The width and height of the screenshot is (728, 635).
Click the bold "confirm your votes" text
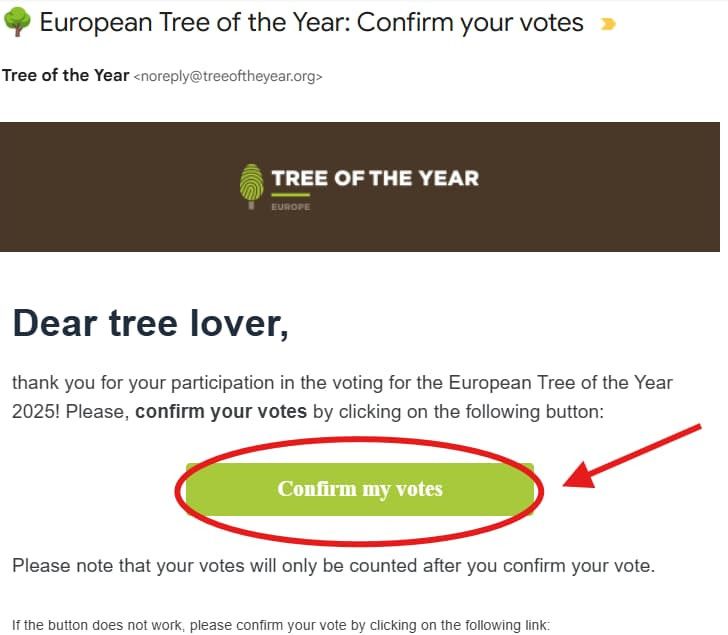coord(221,411)
